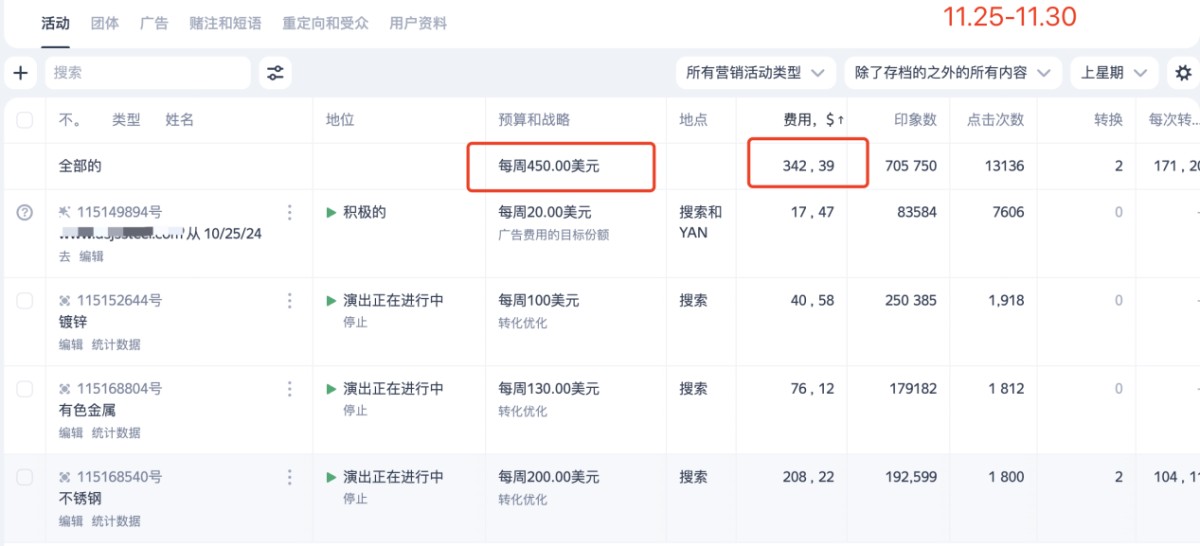Switch to the 广告 tab
The height and width of the screenshot is (546, 1200).
154,23
